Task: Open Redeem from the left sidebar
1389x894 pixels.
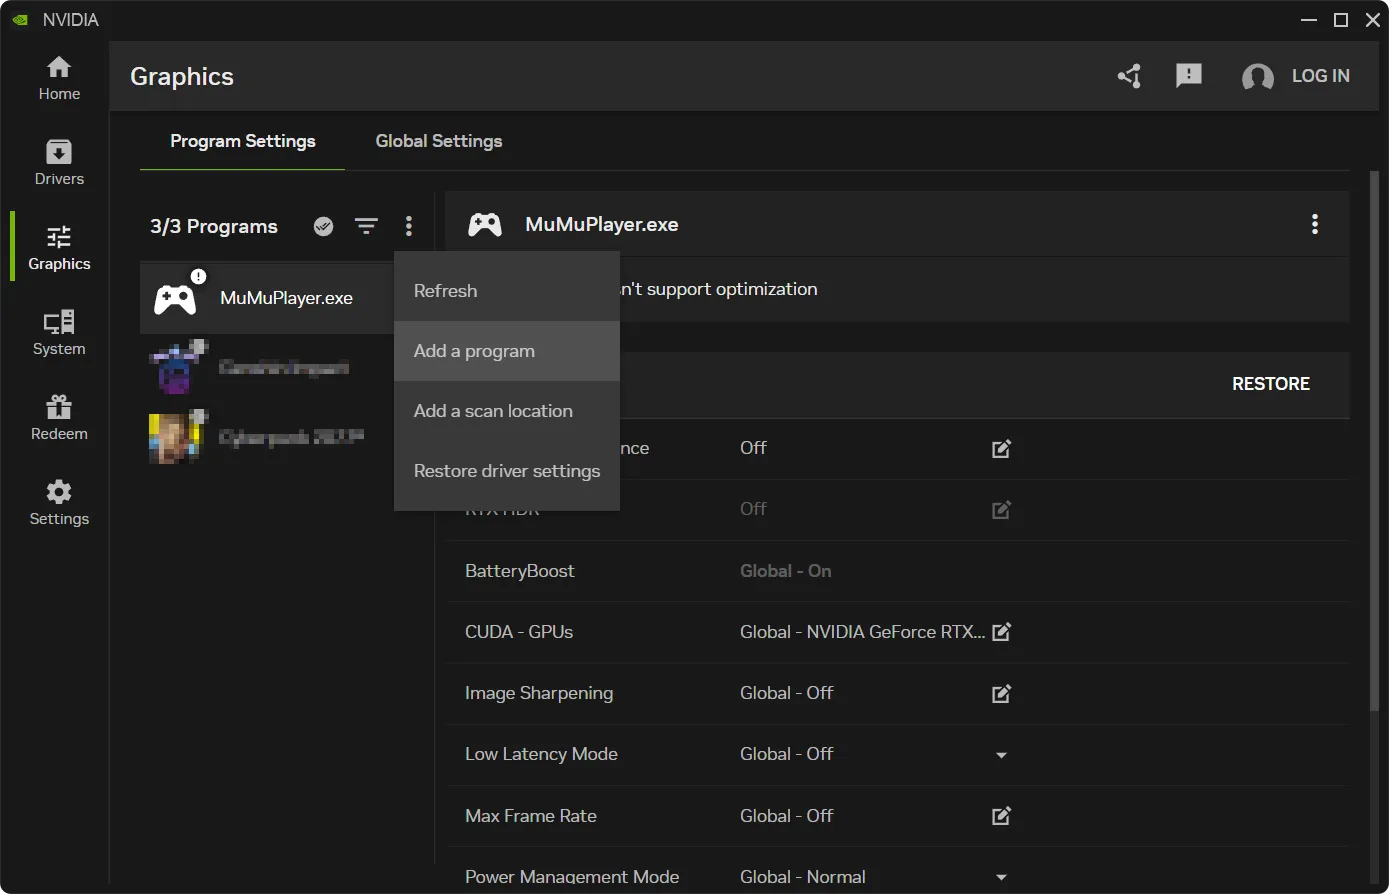Action: tap(57, 416)
